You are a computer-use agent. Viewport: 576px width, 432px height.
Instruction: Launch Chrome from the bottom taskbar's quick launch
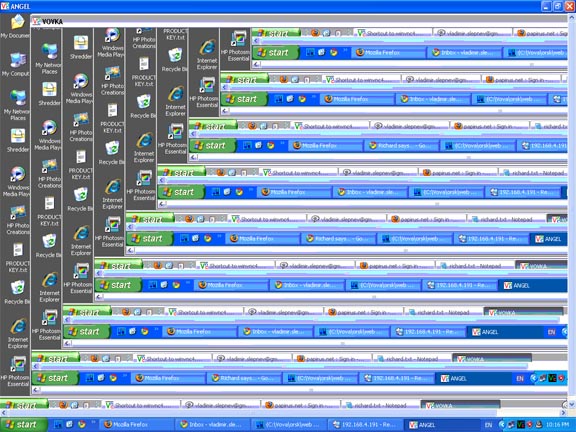coord(82,425)
